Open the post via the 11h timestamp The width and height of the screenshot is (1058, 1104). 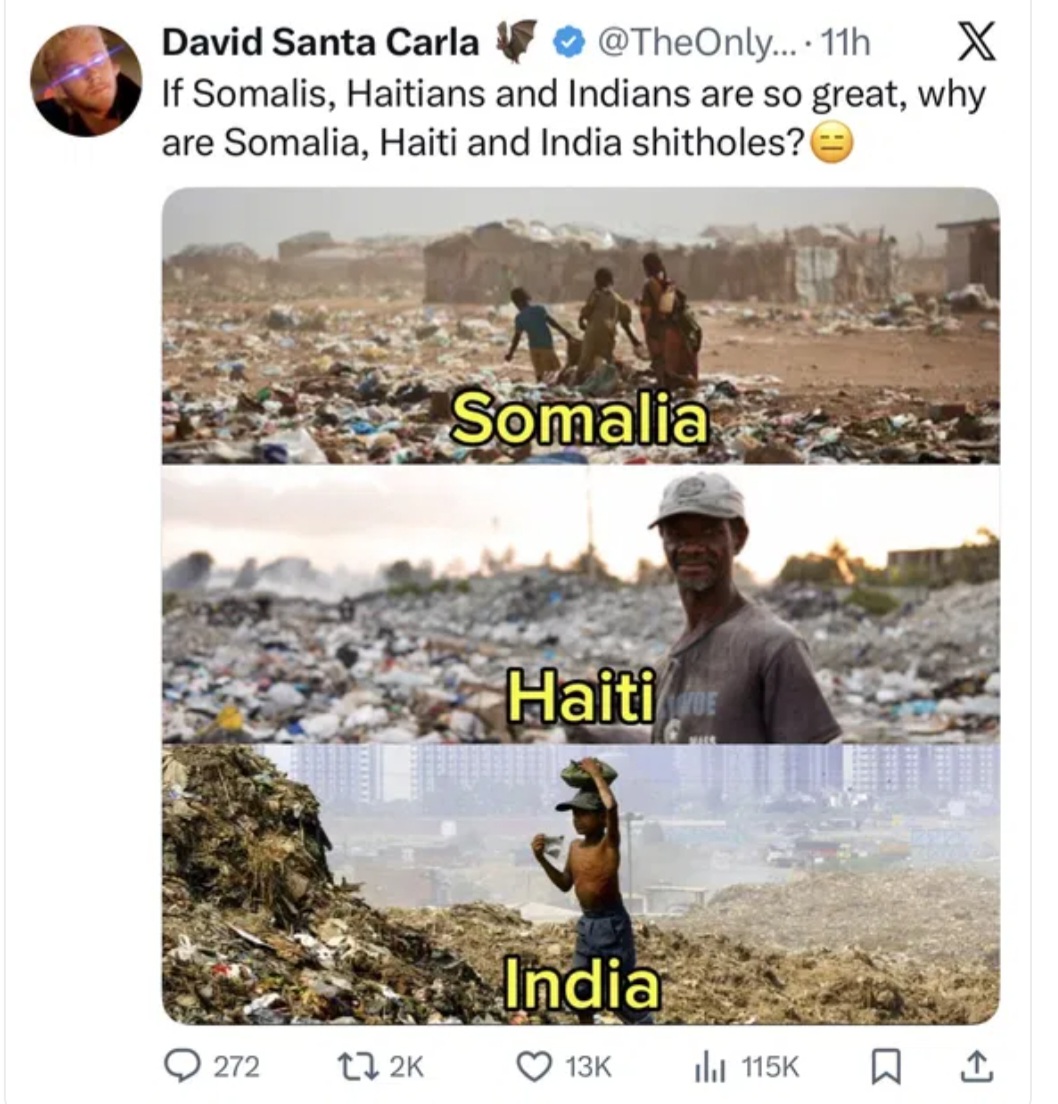[848, 44]
